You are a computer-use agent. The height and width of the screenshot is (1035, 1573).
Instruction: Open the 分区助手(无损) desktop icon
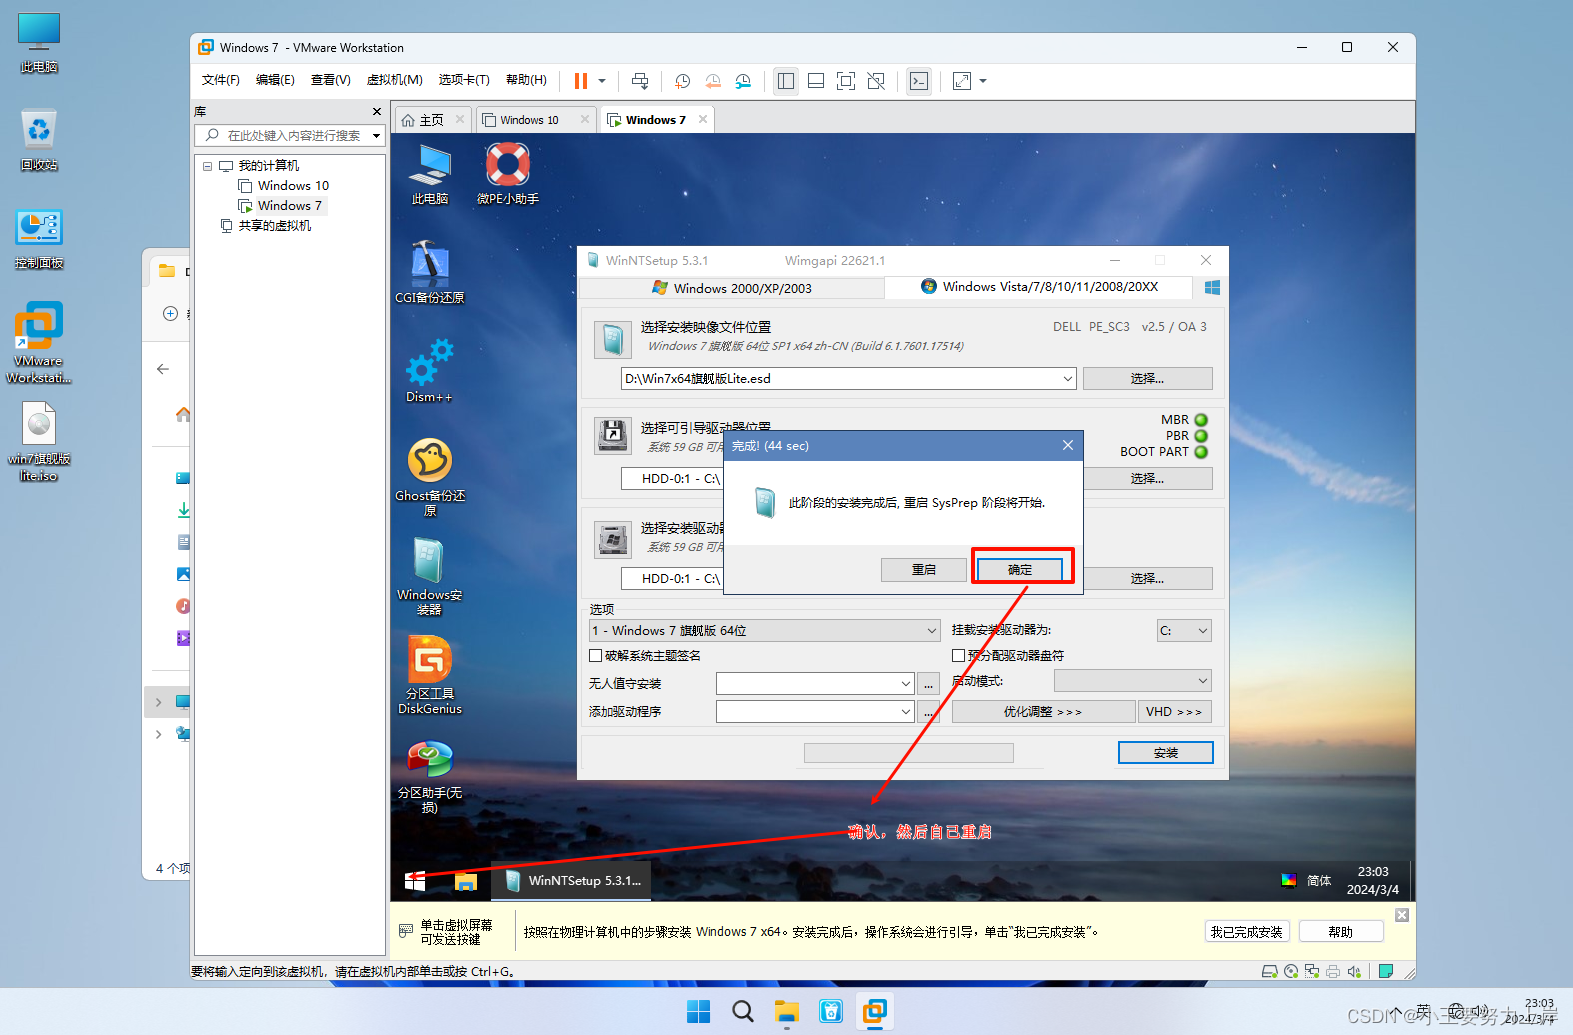click(430, 776)
